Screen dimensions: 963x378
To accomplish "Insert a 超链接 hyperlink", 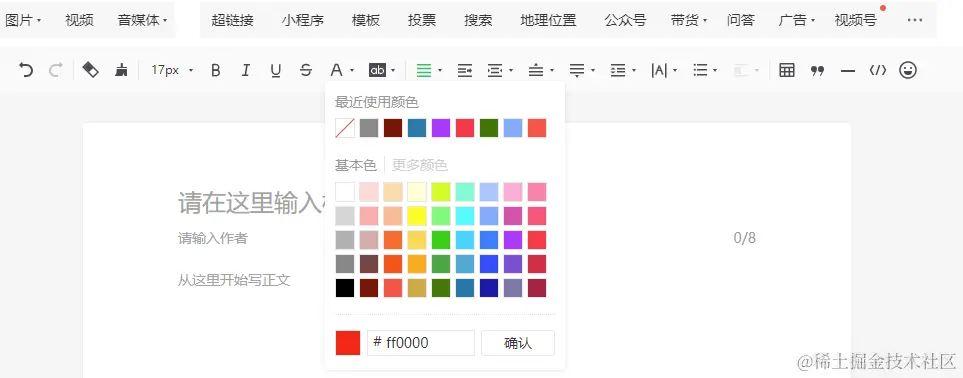I will click(232, 20).
